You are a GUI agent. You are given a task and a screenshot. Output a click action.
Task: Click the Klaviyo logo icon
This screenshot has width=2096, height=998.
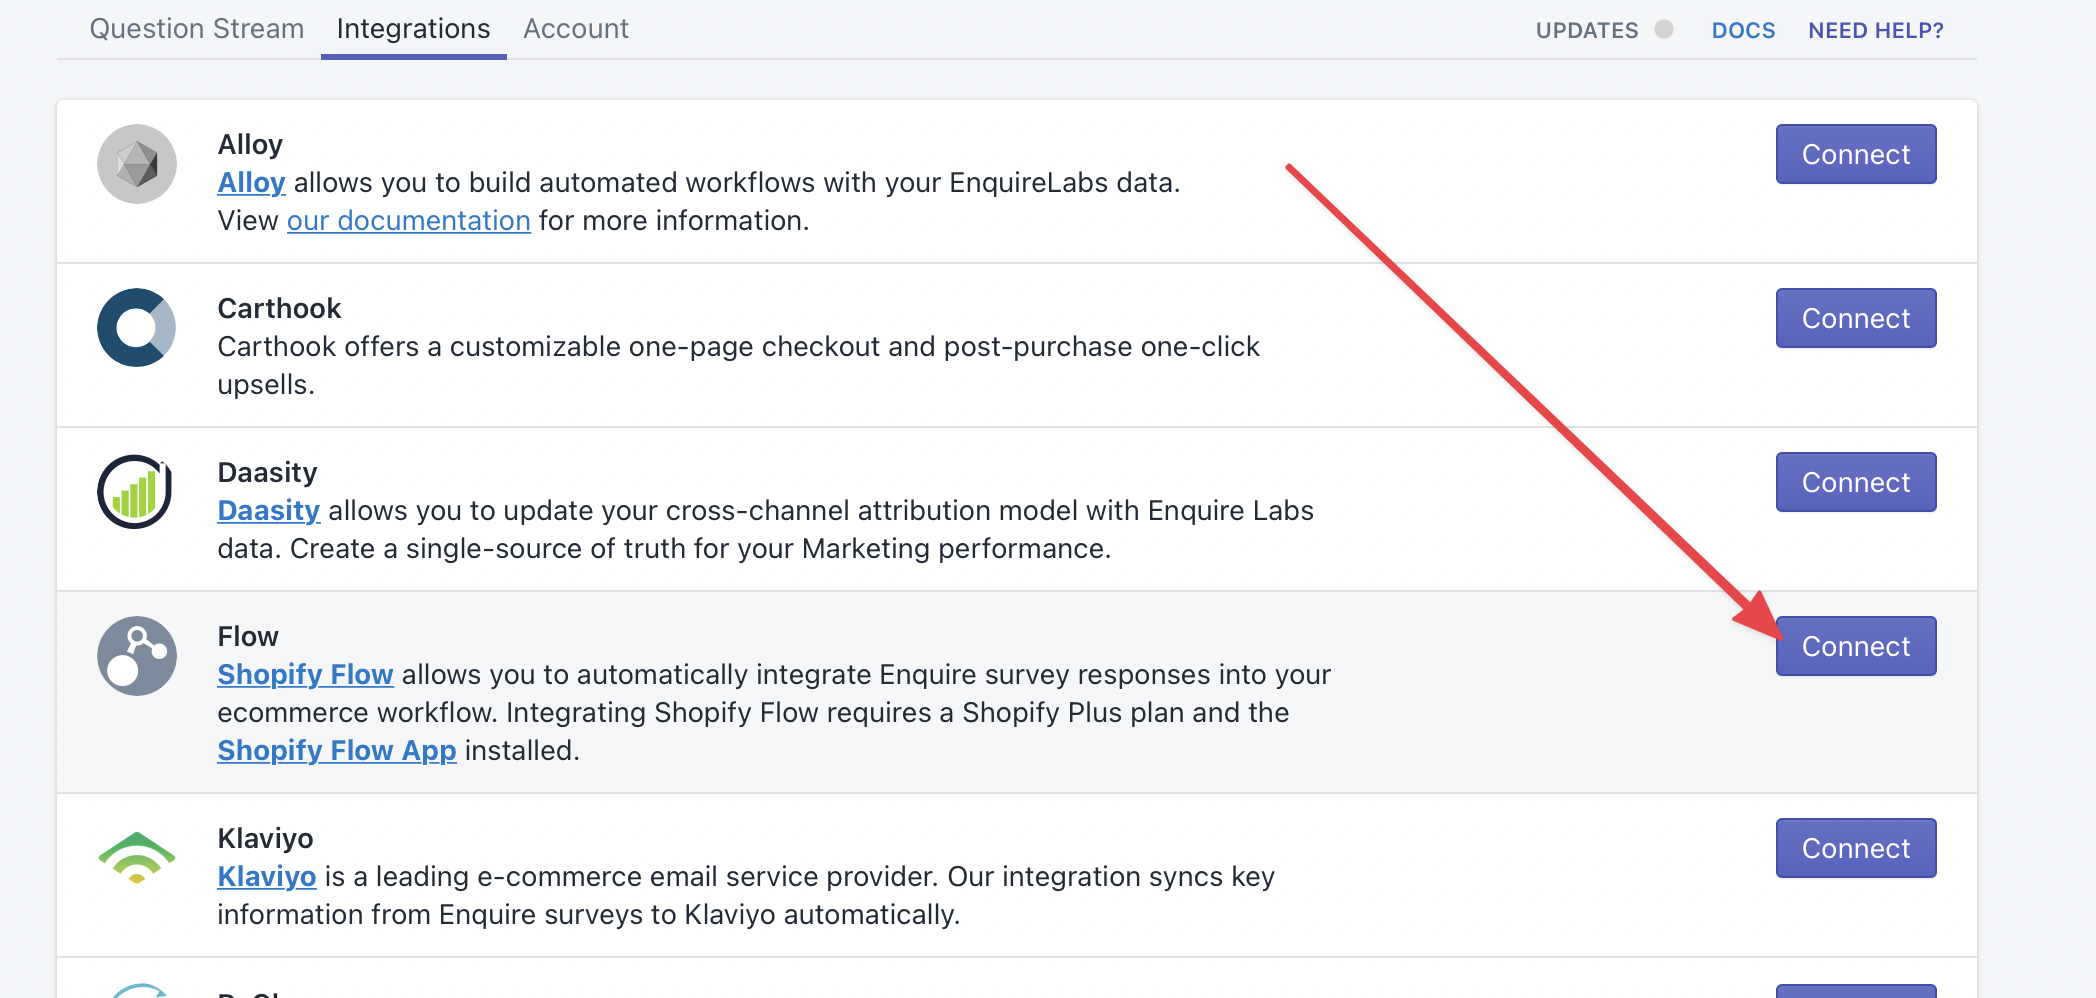137,858
